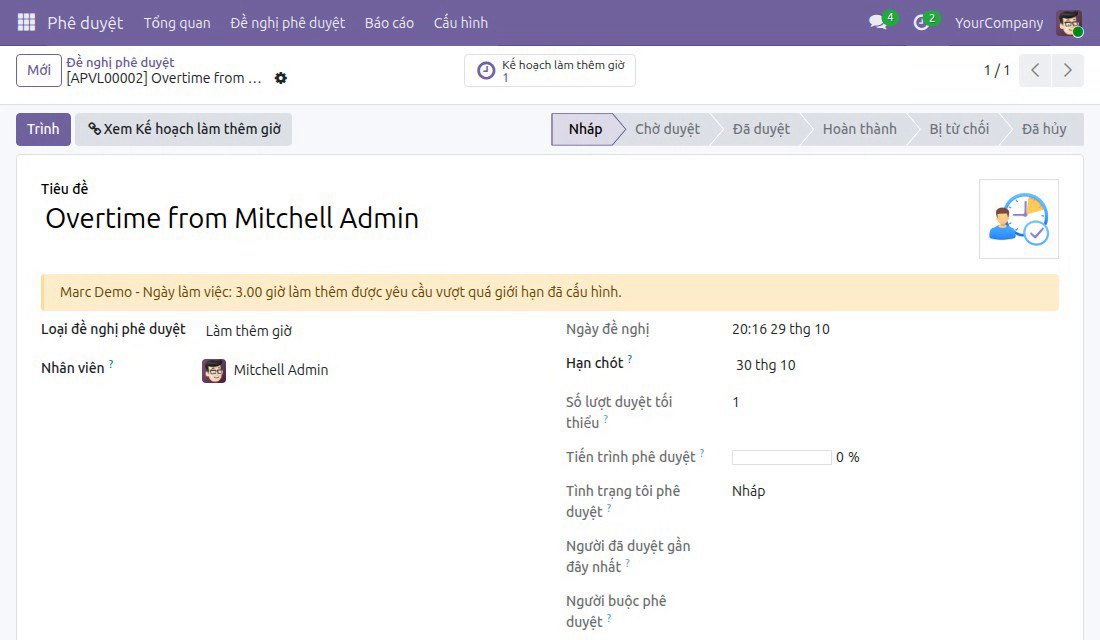This screenshot has width=1100, height=640.
Task: Select Chờ duyệt status stage
Action: tap(667, 129)
